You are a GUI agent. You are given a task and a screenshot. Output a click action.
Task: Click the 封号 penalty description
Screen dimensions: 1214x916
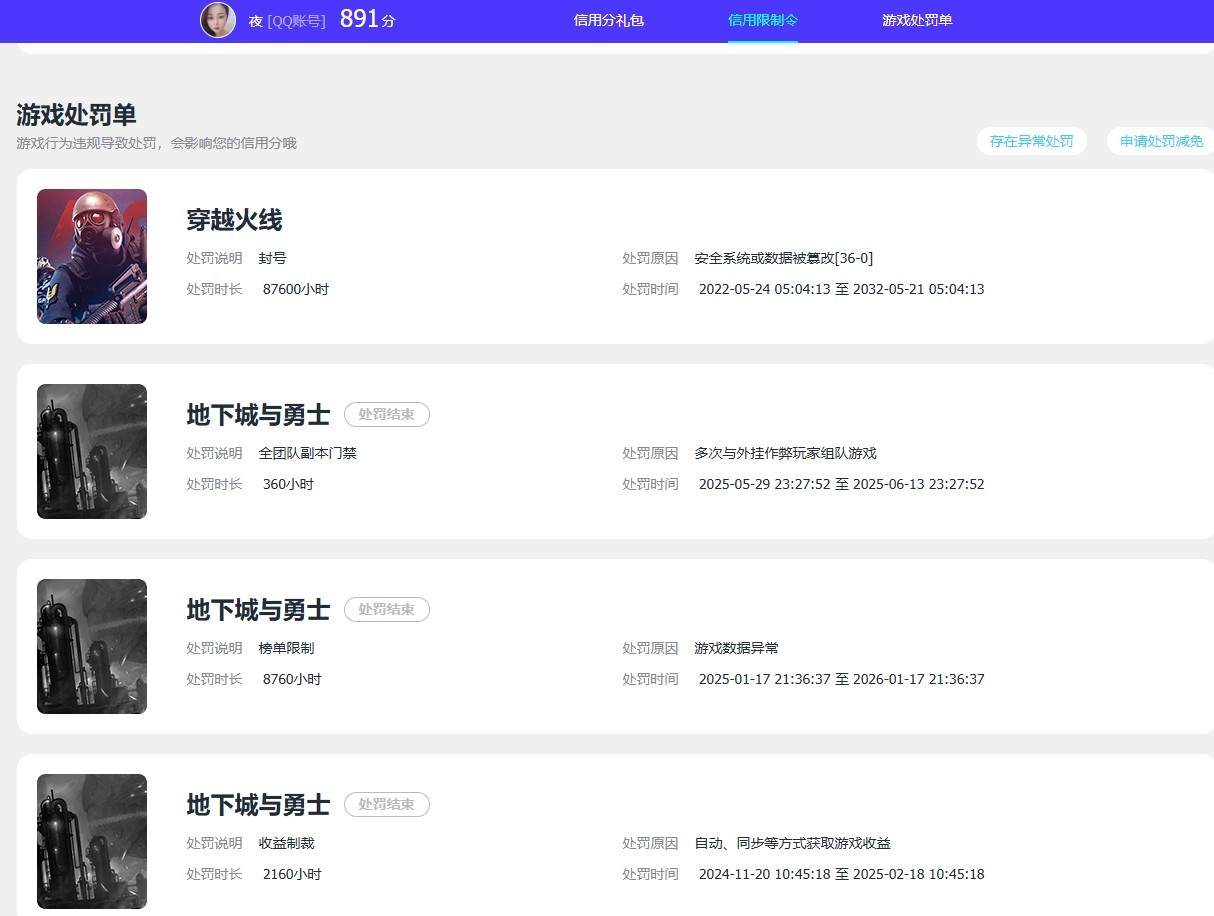(x=273, y=258)
